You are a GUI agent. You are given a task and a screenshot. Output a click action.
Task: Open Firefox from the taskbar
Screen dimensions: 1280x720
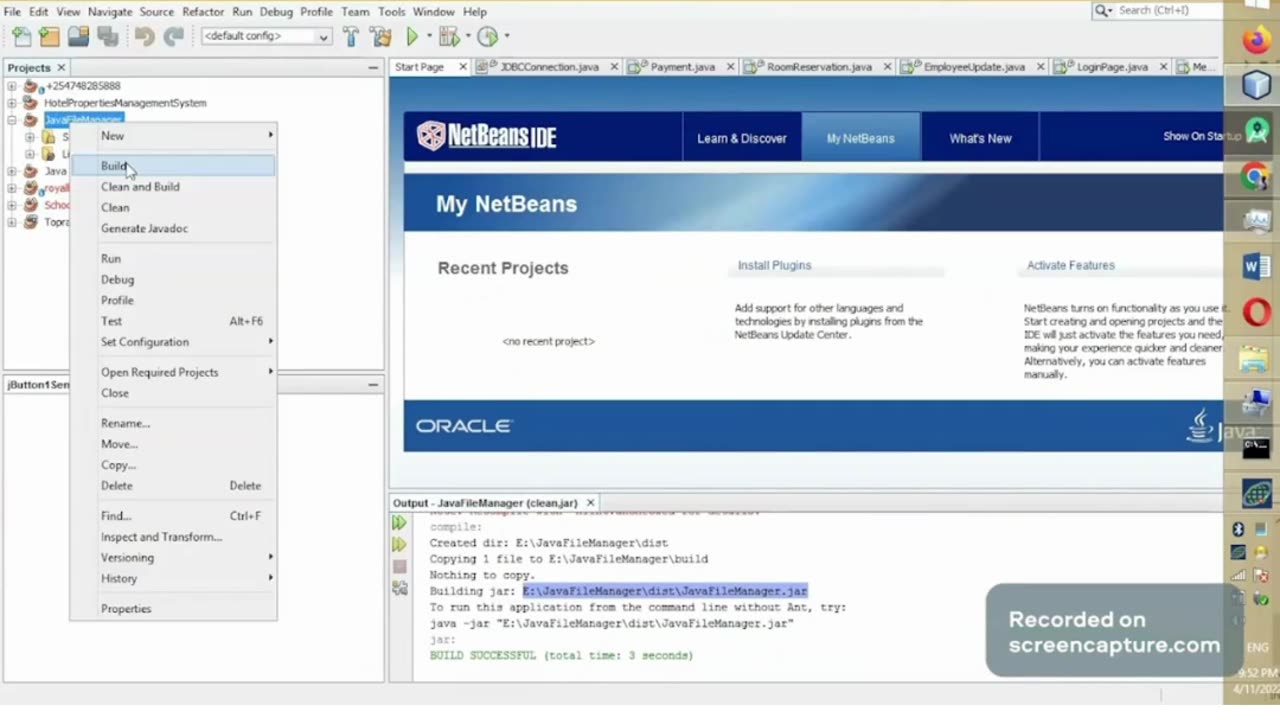coord(1256,41)
